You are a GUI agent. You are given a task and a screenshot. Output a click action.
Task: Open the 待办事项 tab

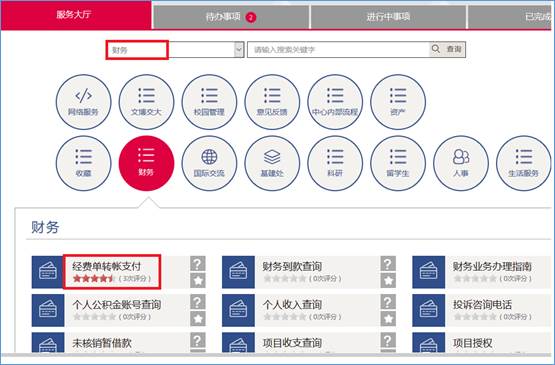[231, 17]
